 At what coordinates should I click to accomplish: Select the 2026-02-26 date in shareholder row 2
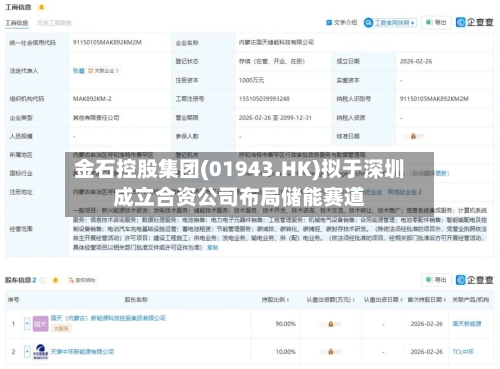click(426, 352)
